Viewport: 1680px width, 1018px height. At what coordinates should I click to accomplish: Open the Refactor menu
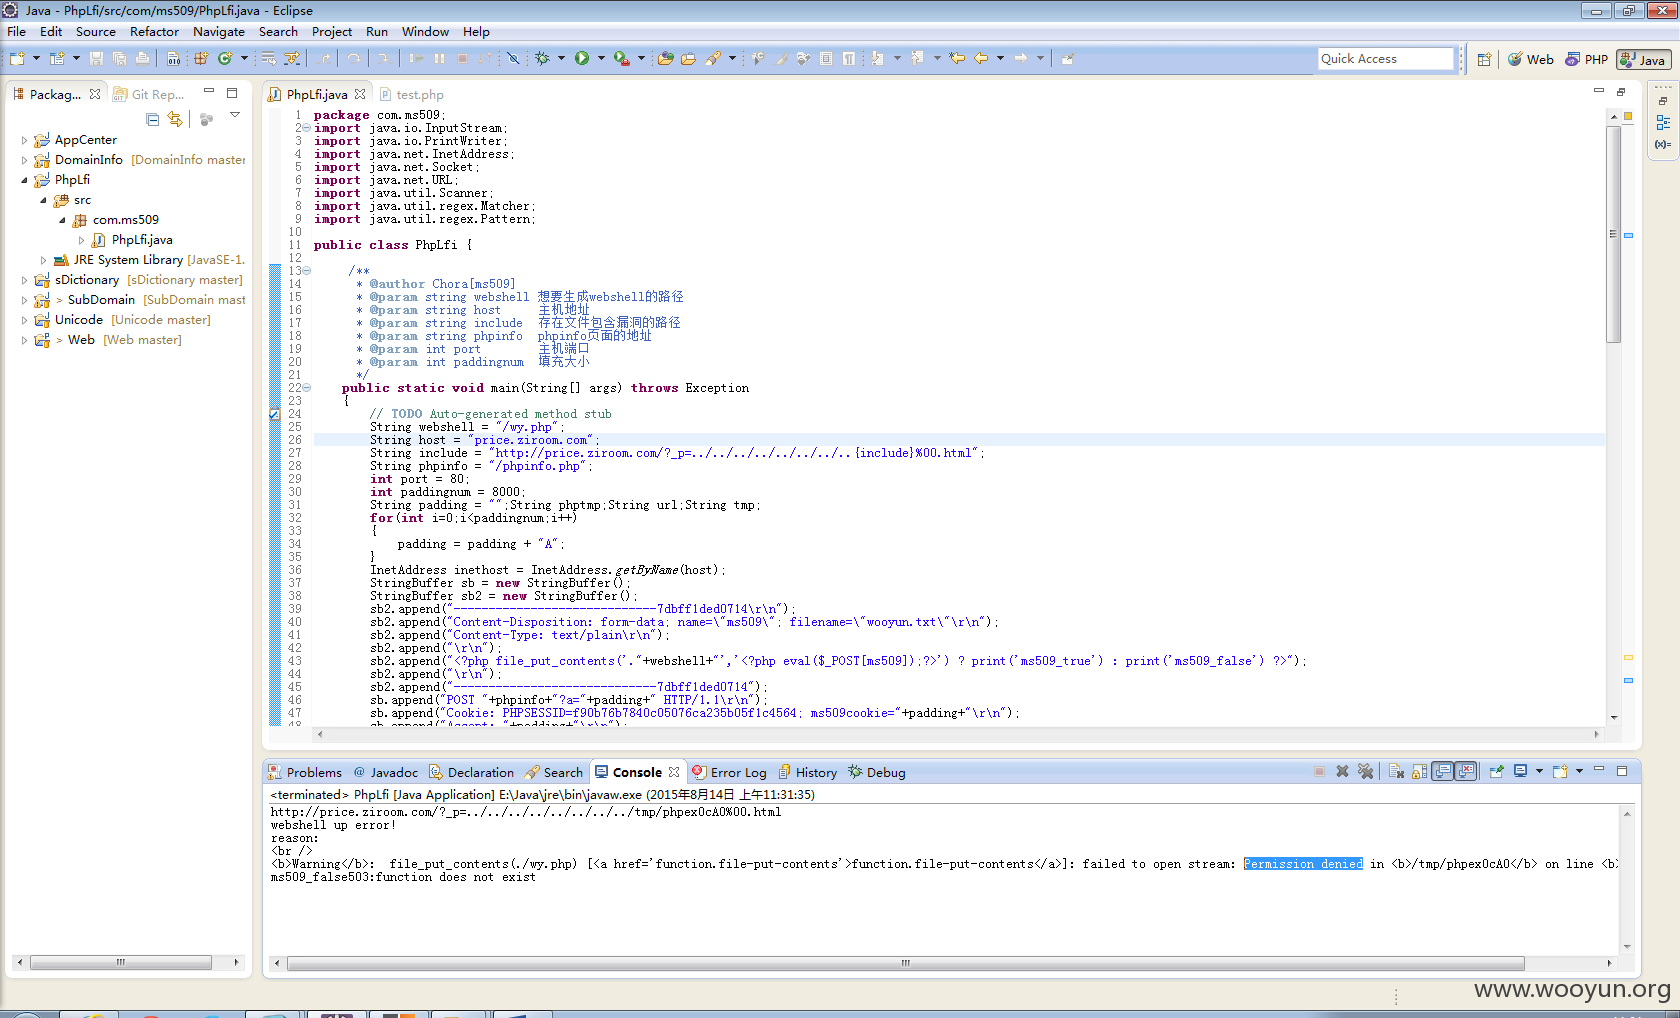click(154, 32)
